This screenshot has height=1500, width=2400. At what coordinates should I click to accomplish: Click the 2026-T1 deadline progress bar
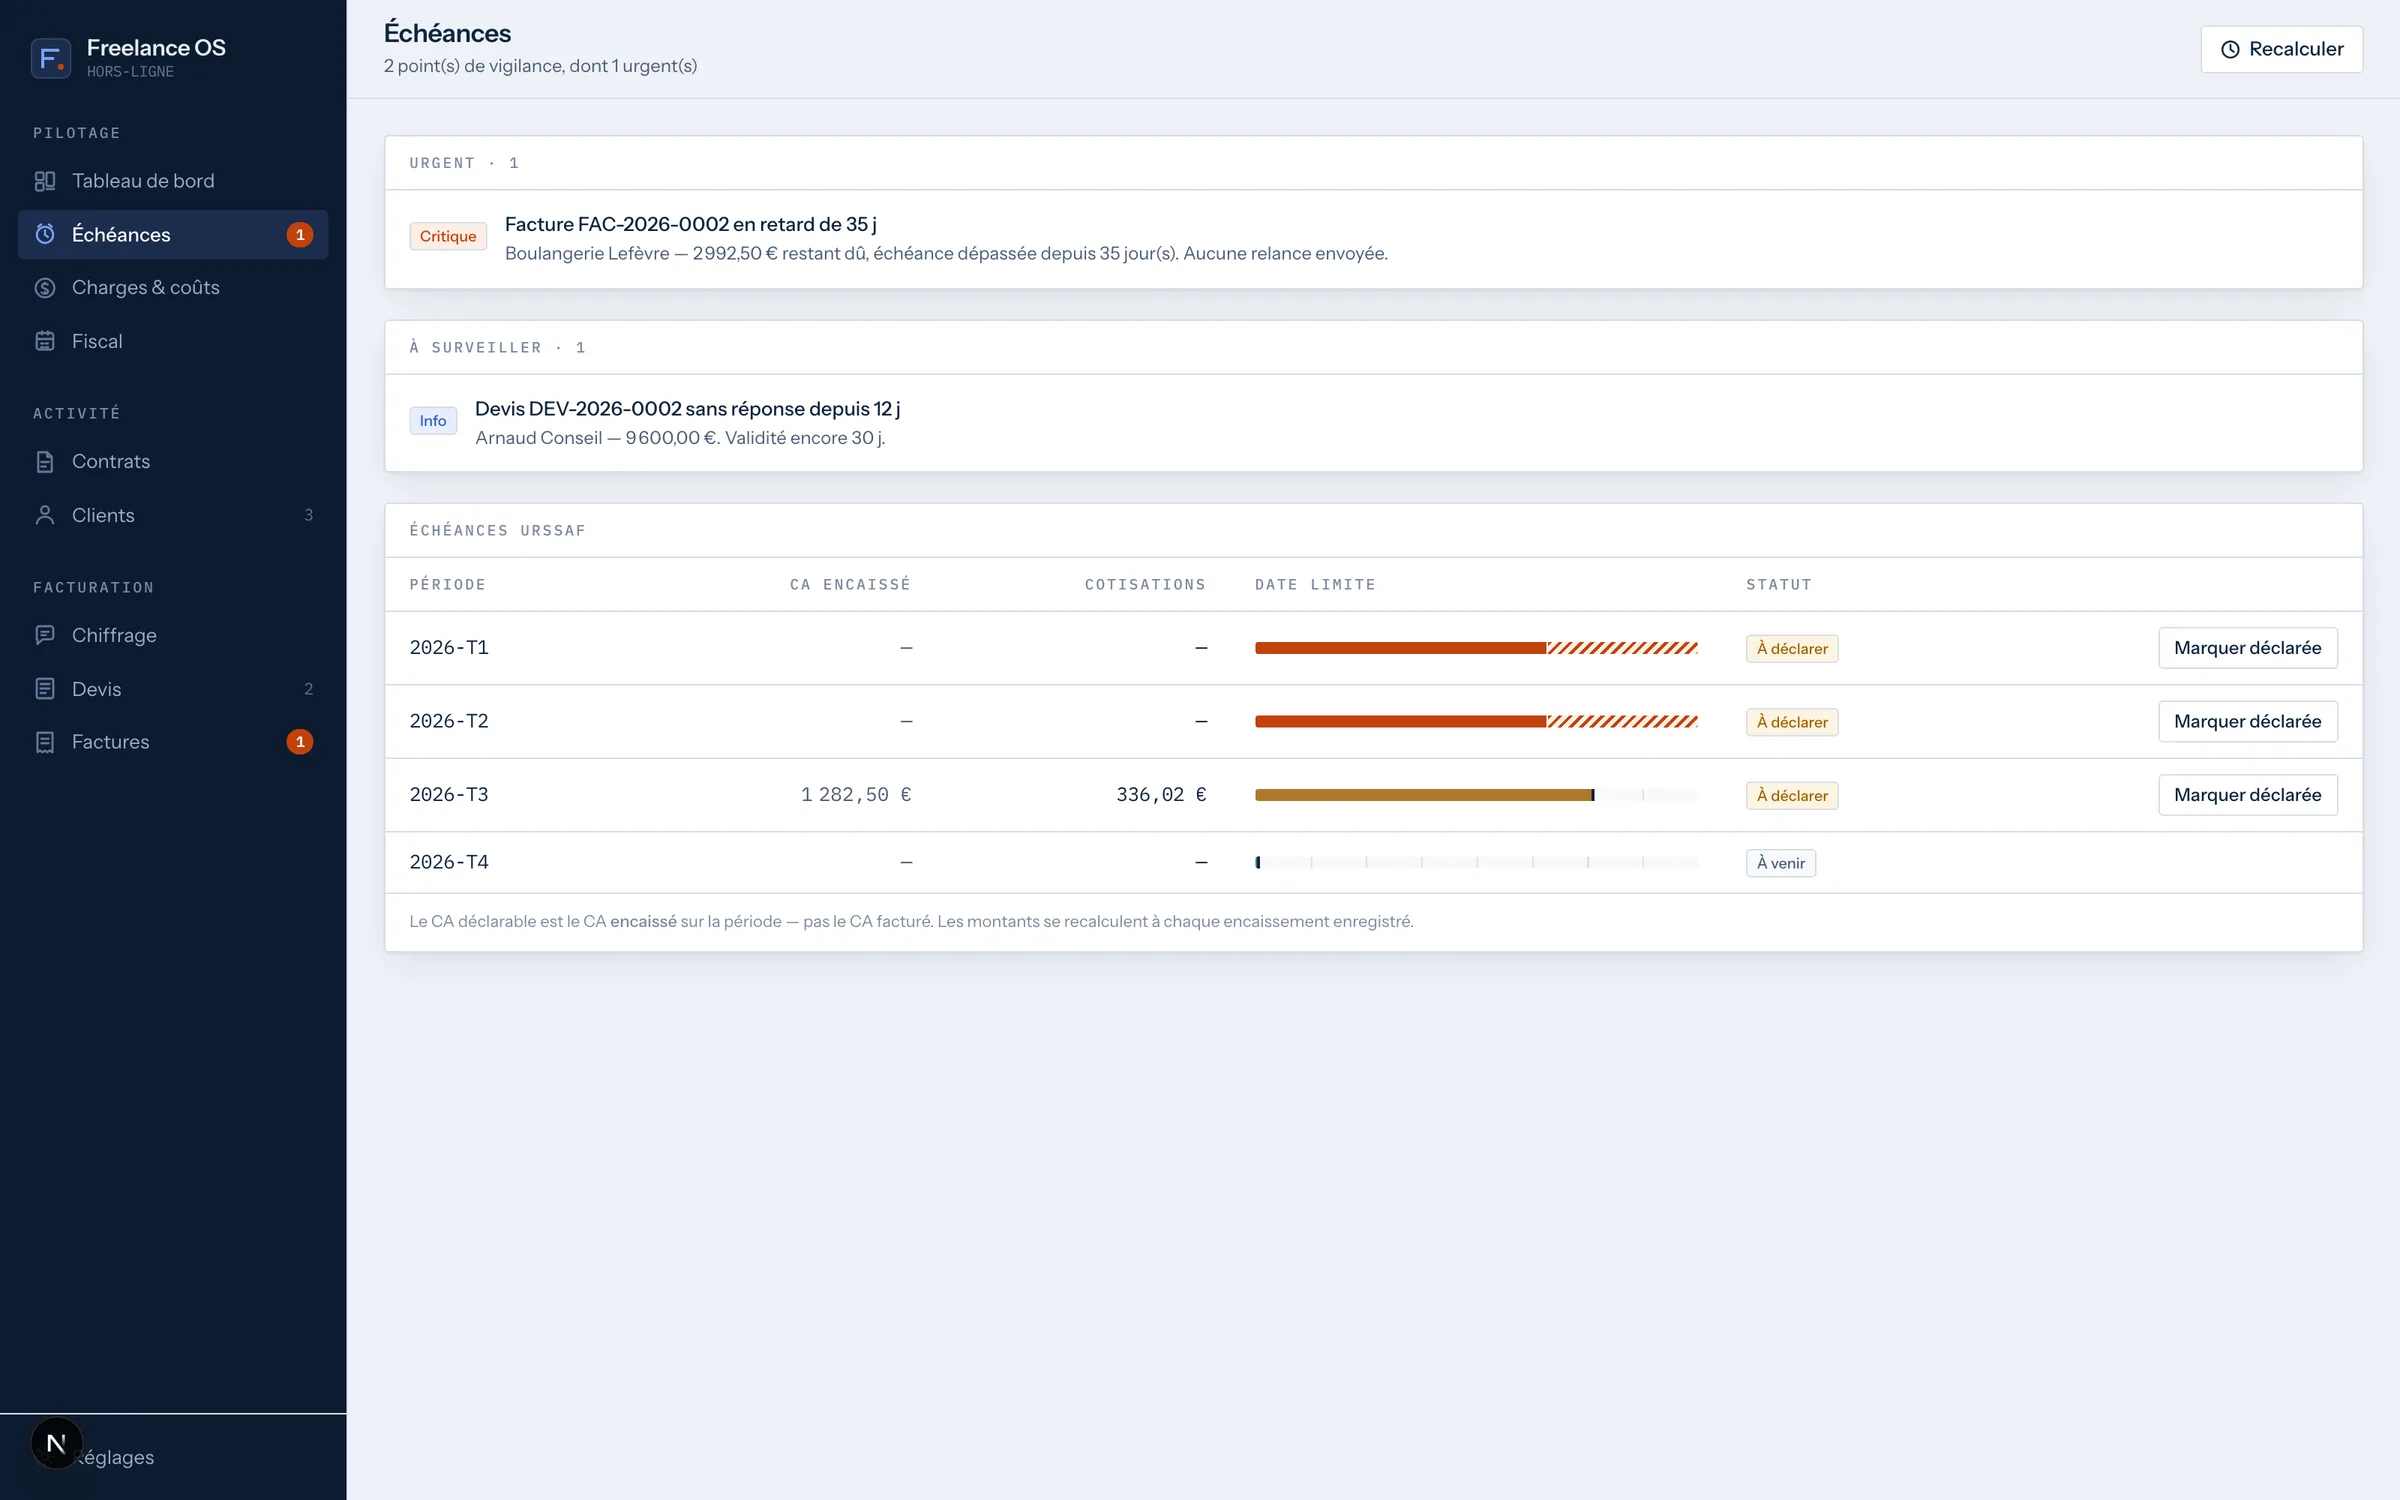1476,648
